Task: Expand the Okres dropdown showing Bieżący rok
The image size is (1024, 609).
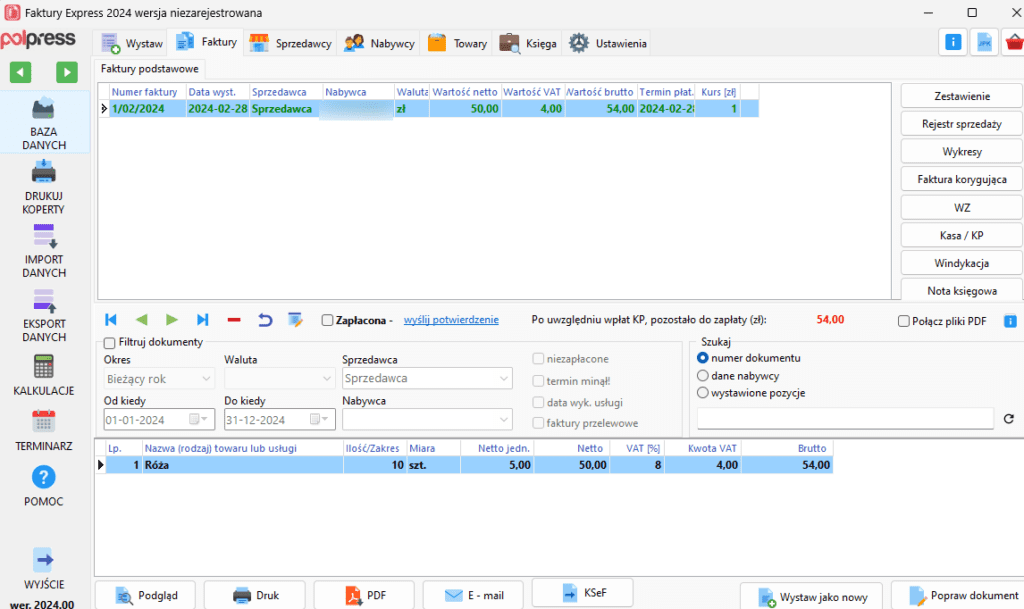Action: click(160, 379)
